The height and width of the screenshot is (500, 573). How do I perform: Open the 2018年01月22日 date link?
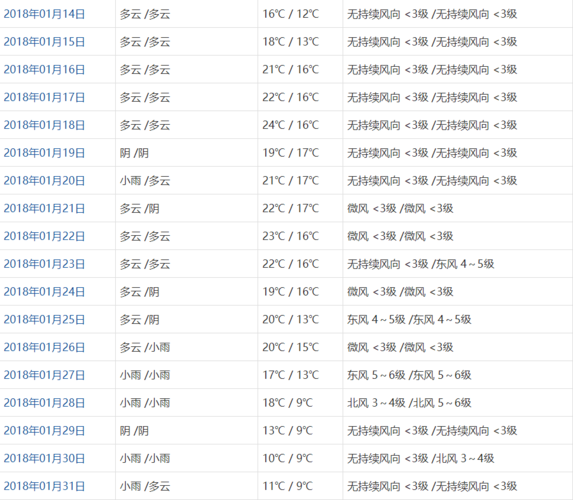(44, 236)
